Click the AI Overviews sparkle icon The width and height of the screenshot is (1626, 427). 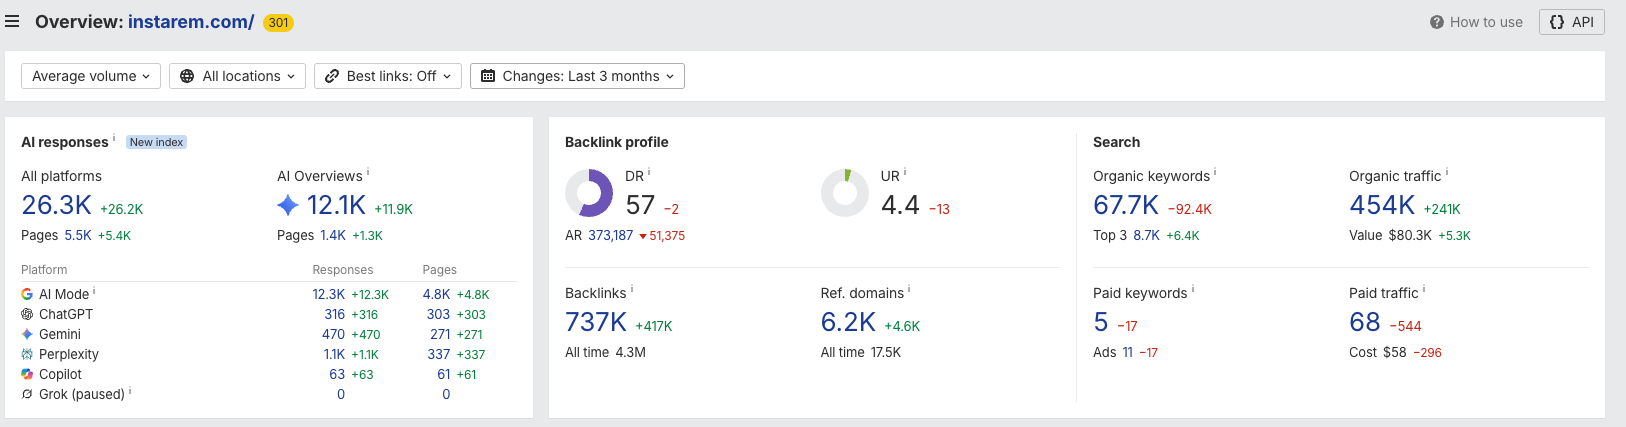point(288,205)
